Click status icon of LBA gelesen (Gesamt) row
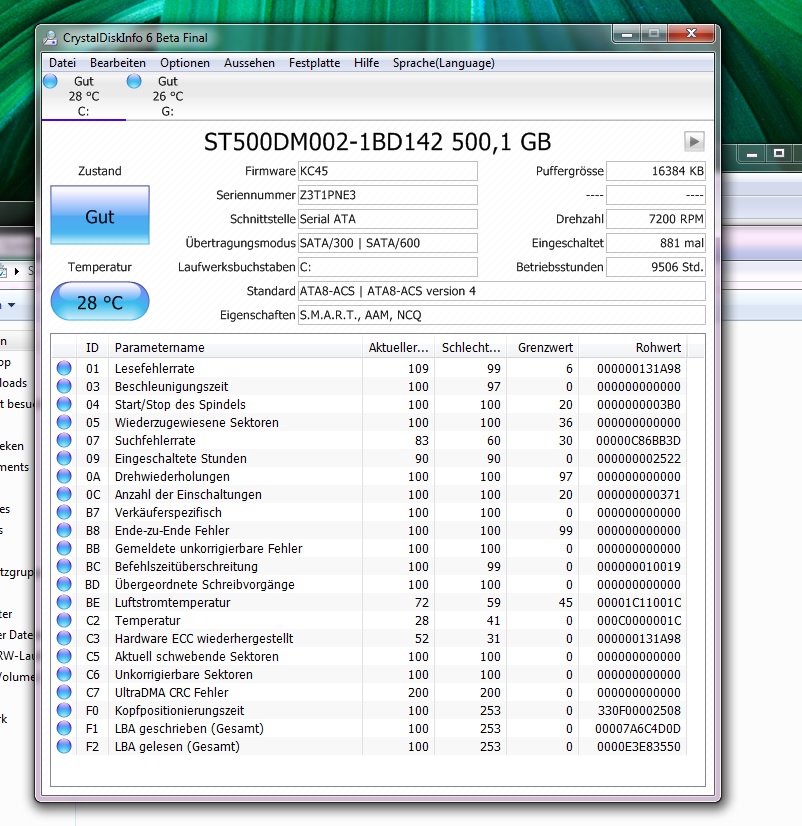The width and height of the screenshot is (802, 826). [64, 746]
